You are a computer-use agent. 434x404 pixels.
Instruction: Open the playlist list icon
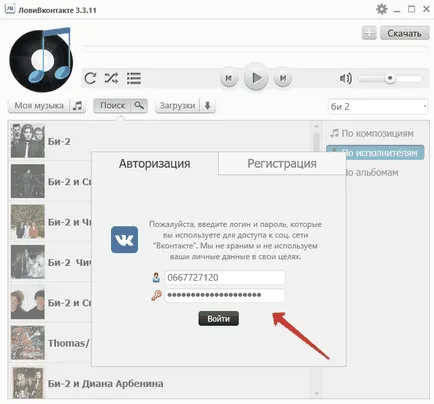tap(134, 79)
